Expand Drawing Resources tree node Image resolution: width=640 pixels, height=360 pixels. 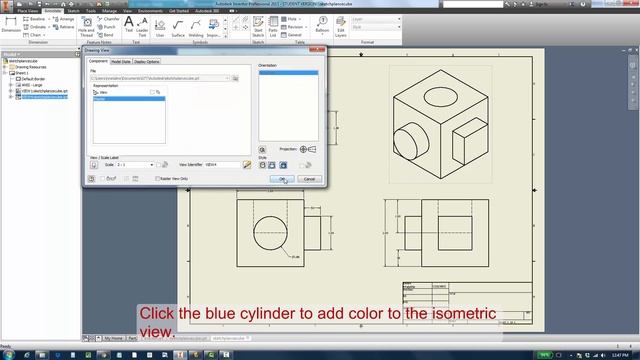click(x=5, y=67)
